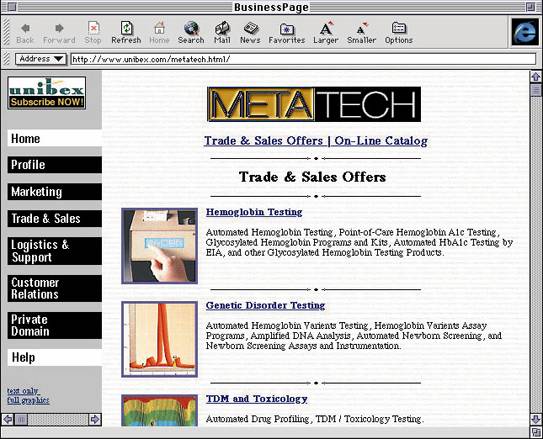Click the window close box
The width and height of the screenshot is (543, 439).
click(11, 7)
